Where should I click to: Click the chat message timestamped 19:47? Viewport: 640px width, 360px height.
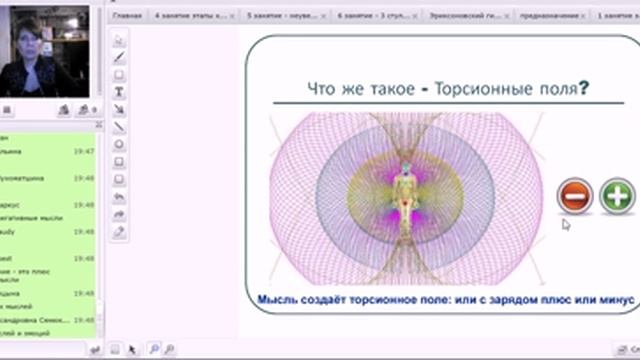tap(48, 151)
